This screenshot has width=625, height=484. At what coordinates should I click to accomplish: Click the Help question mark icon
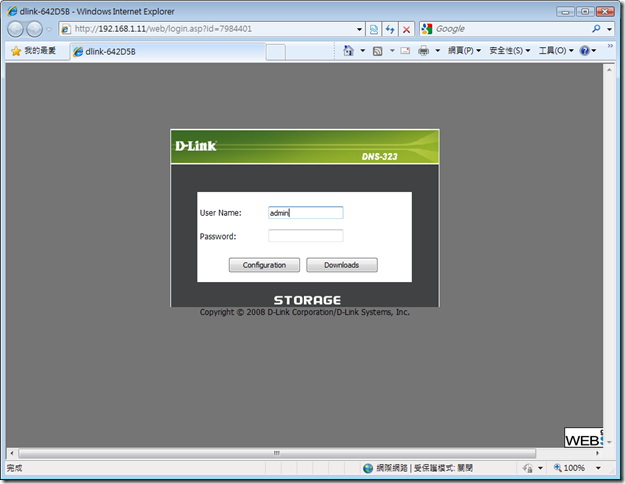[x=585, y=51]
